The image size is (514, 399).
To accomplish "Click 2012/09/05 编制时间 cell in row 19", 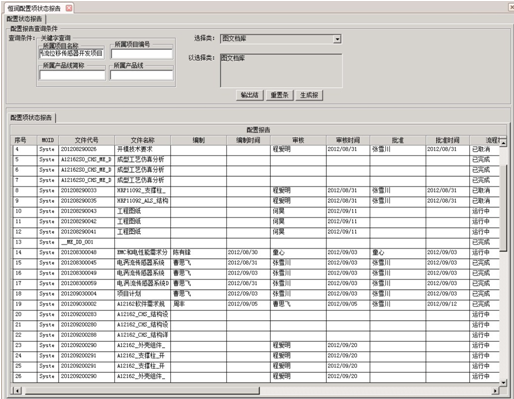I will tap(248, 304).
